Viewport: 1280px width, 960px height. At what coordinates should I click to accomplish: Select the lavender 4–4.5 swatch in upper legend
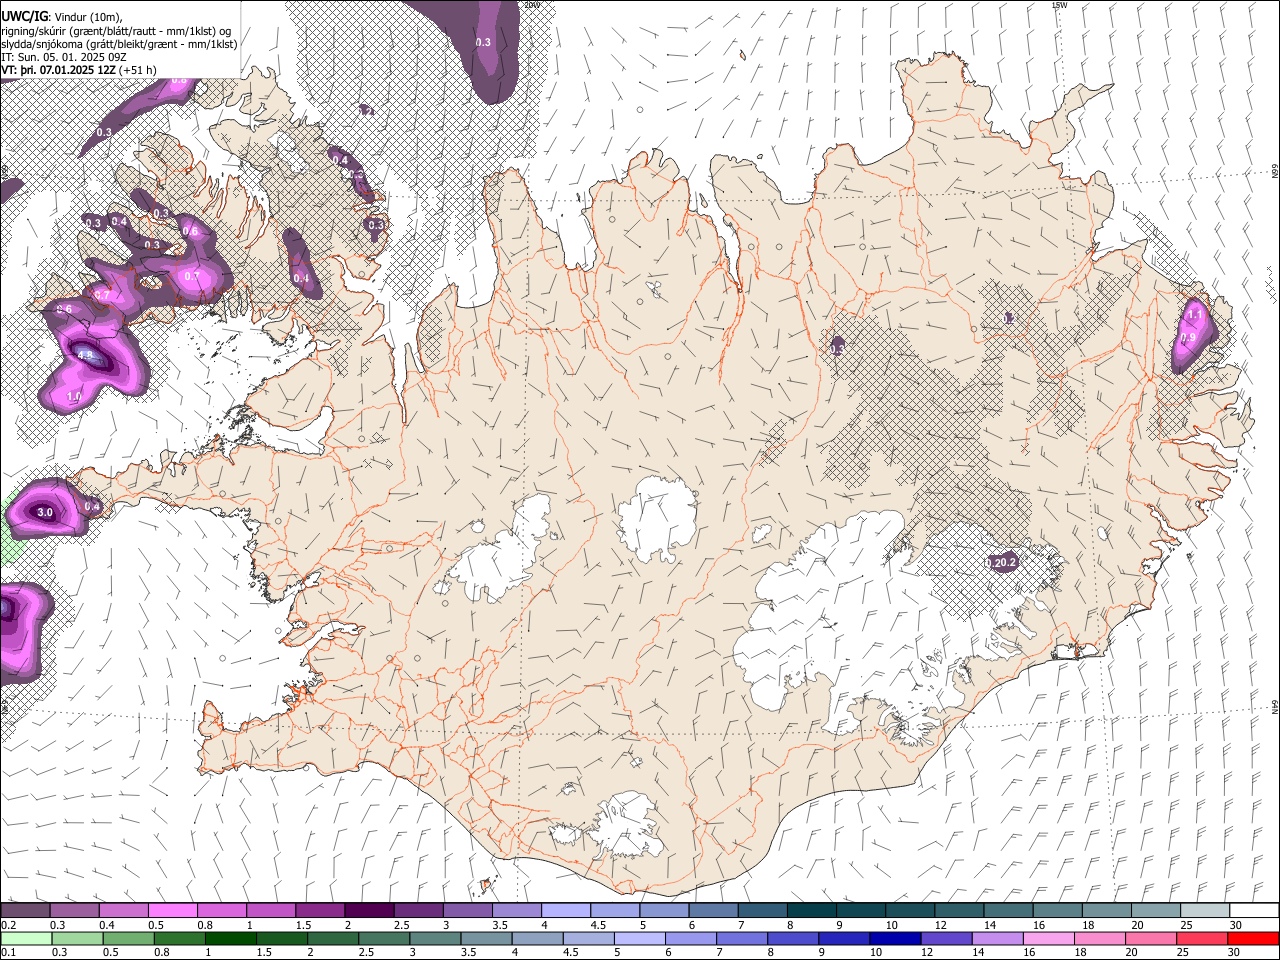coord(566,911)
